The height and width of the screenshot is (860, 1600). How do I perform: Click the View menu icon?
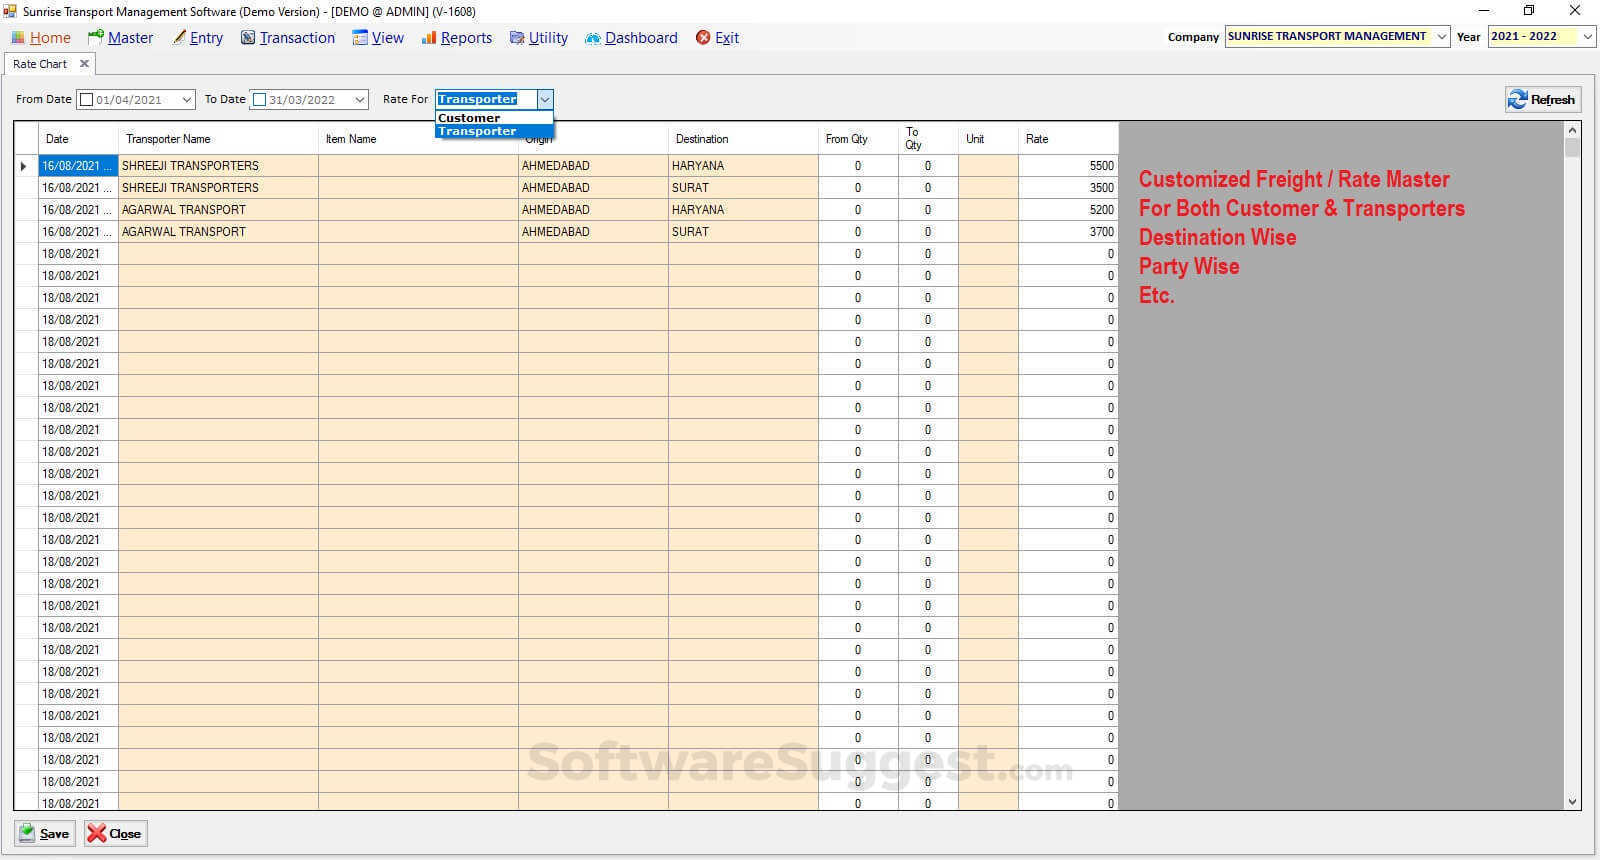pyautogui.click(x=360, y=38)
